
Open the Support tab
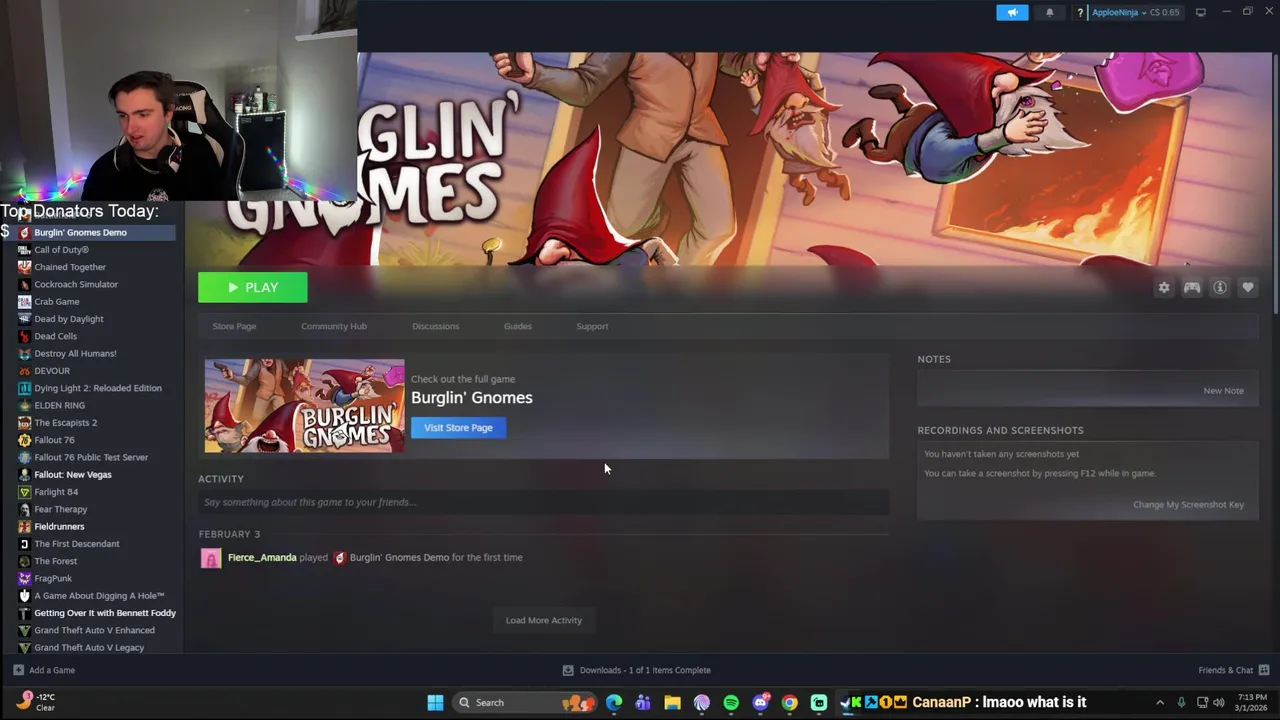(x=592, y=326)
